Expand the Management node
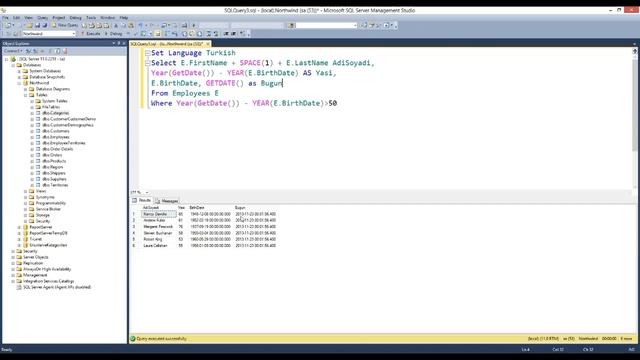Screen dimensions: 640x360 coord(13,275)
